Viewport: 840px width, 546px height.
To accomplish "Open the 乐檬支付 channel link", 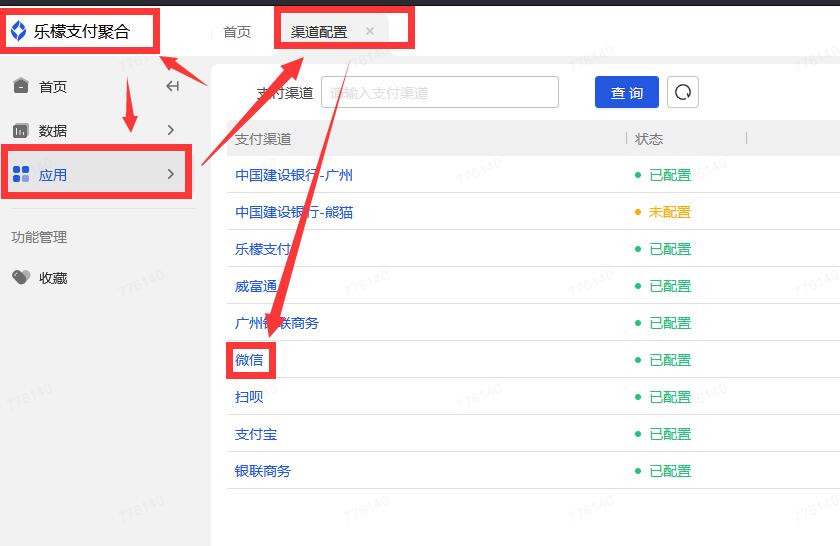I will [x=263, y=249].
